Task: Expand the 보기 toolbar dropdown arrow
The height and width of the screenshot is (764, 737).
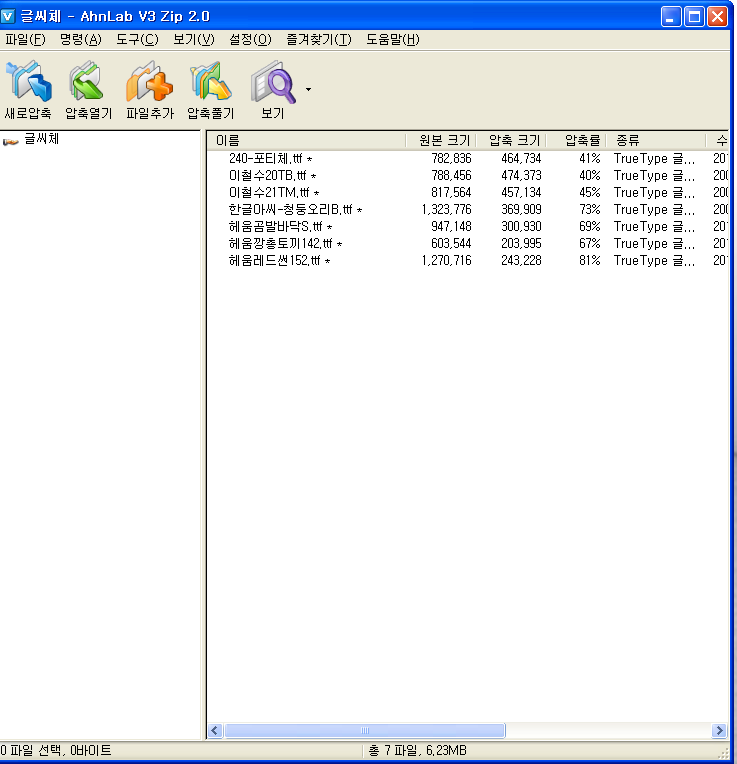Action: pyautogui.click(x=308, y=89)
